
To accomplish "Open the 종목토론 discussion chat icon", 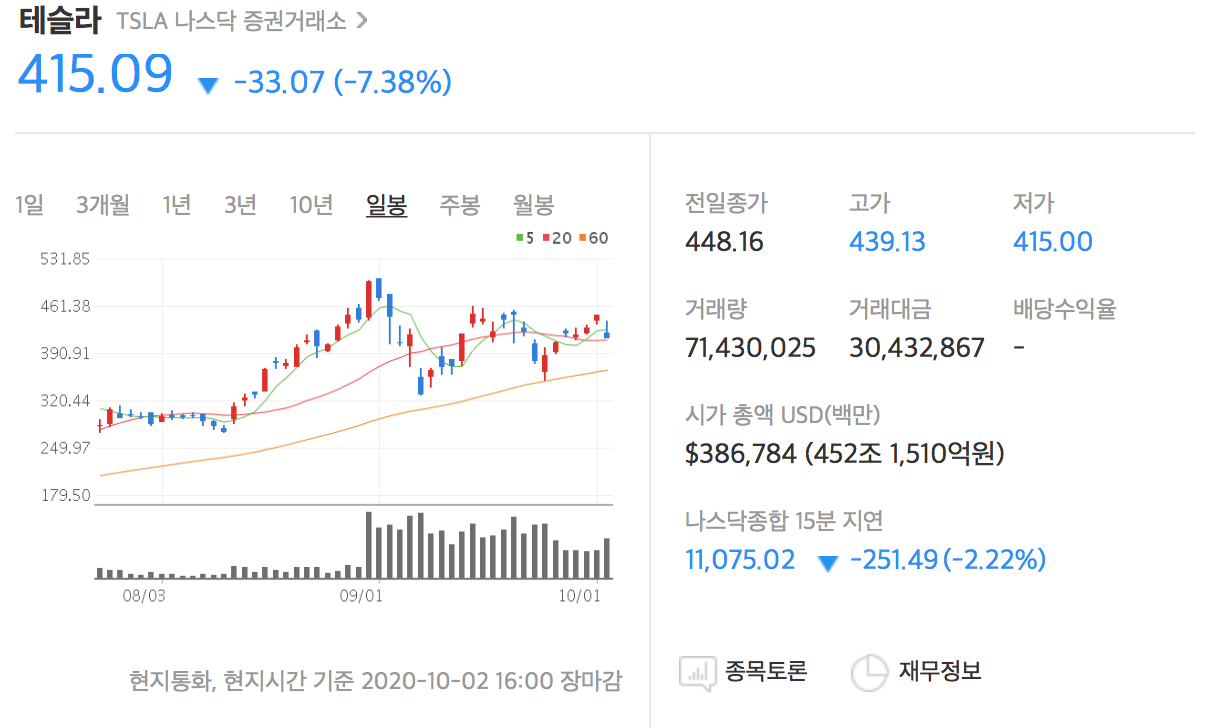I will [x=698, y=673].
